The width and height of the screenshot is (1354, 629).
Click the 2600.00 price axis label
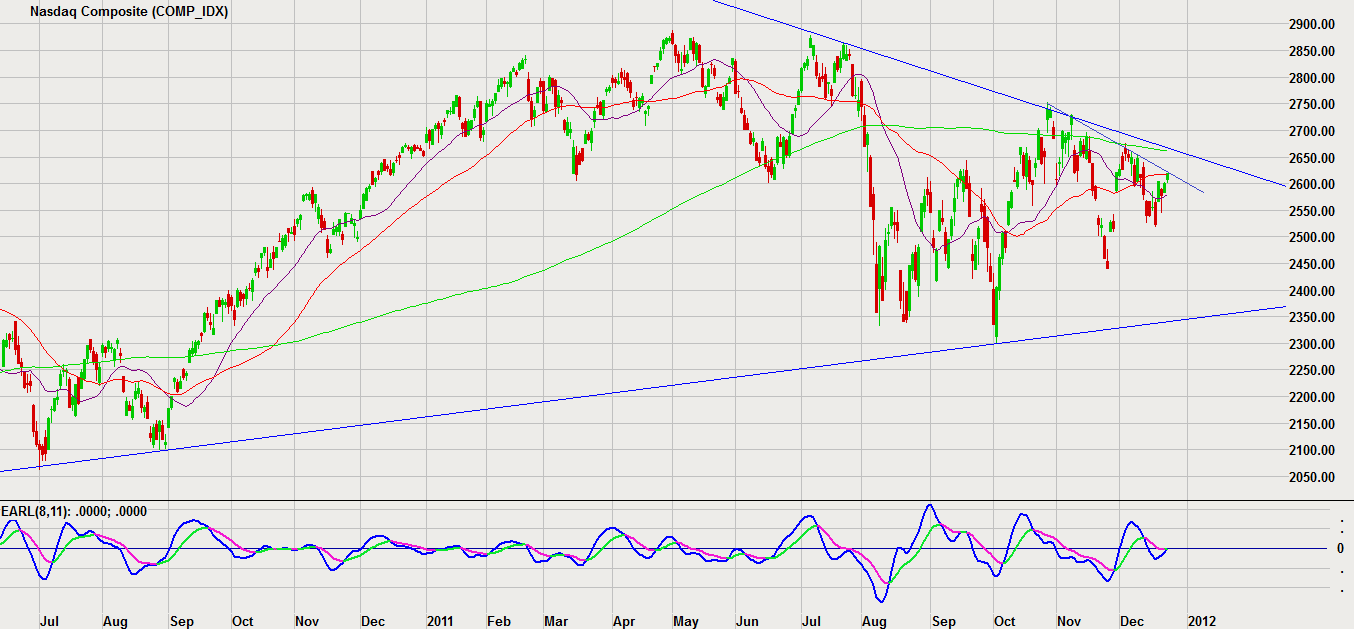point(1310,184)
